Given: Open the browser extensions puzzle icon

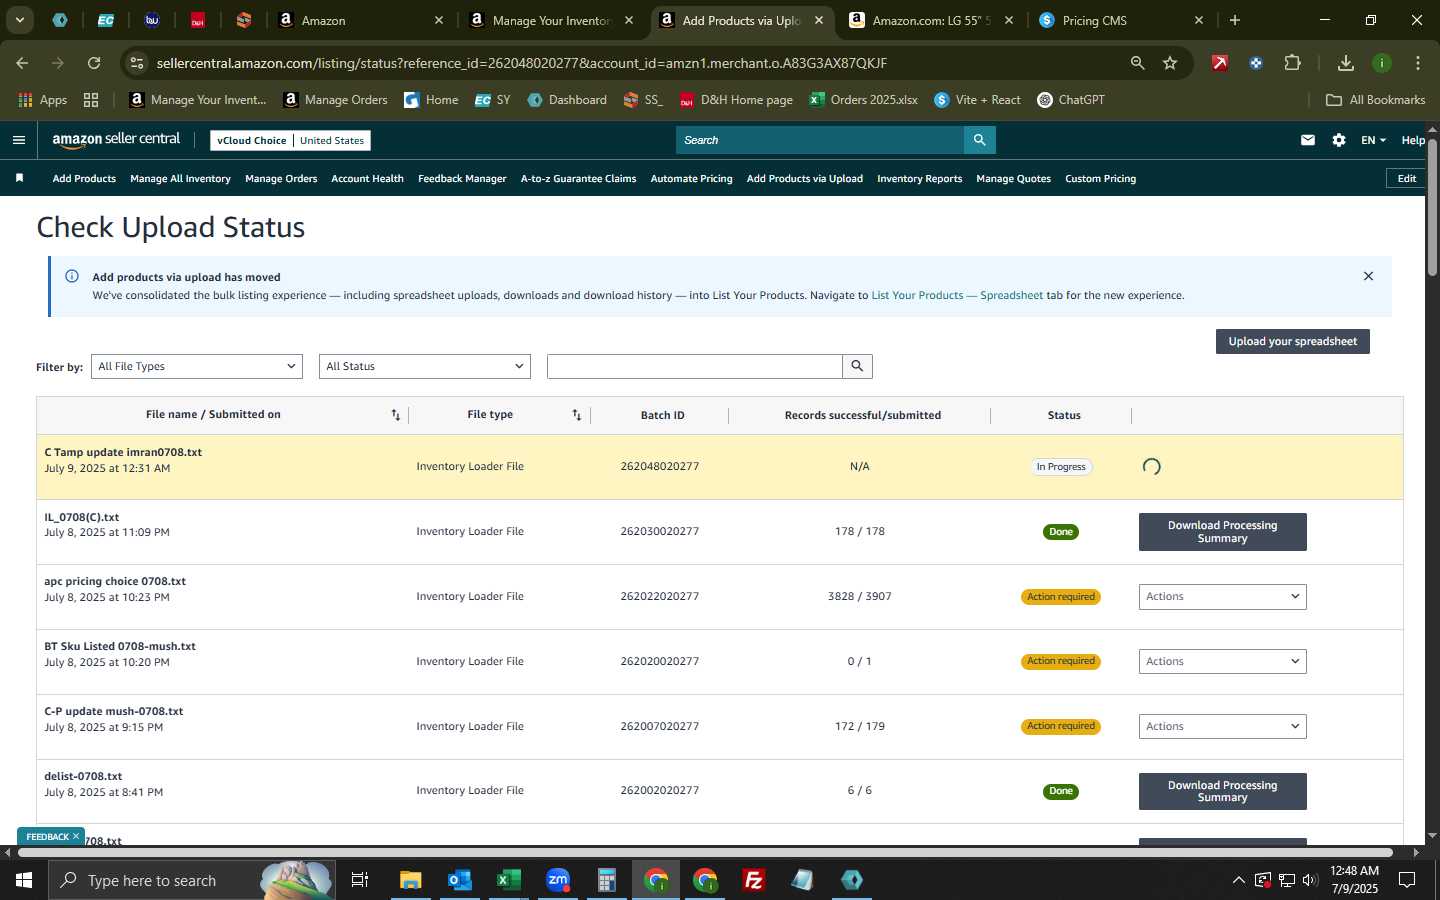Looking at the screenshot, I should point(1292,63).
